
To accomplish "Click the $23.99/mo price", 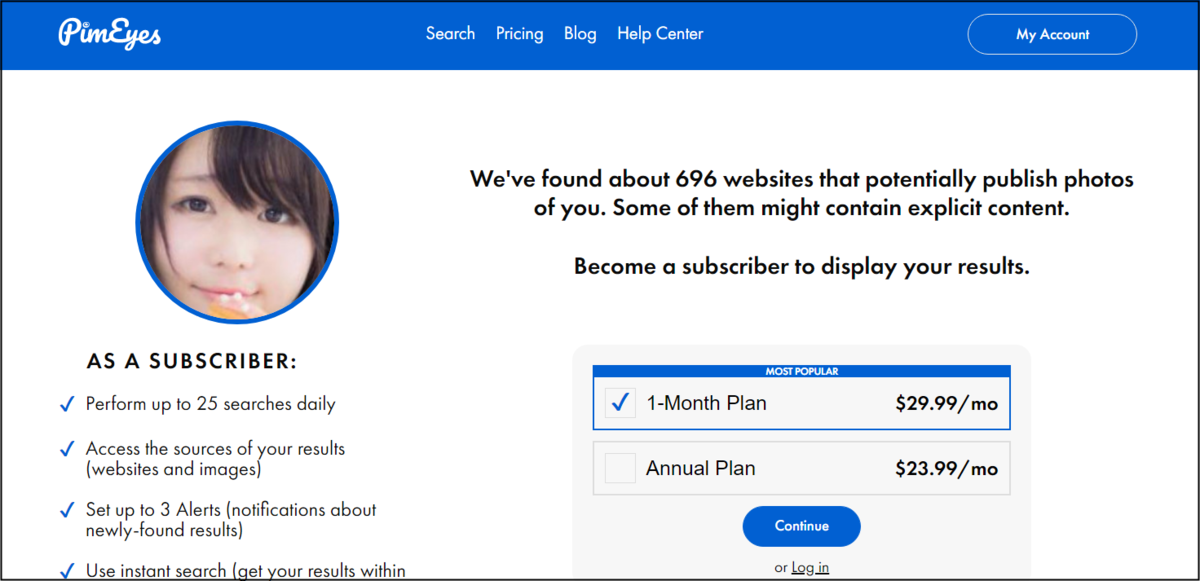I will (x=946, y=468).
